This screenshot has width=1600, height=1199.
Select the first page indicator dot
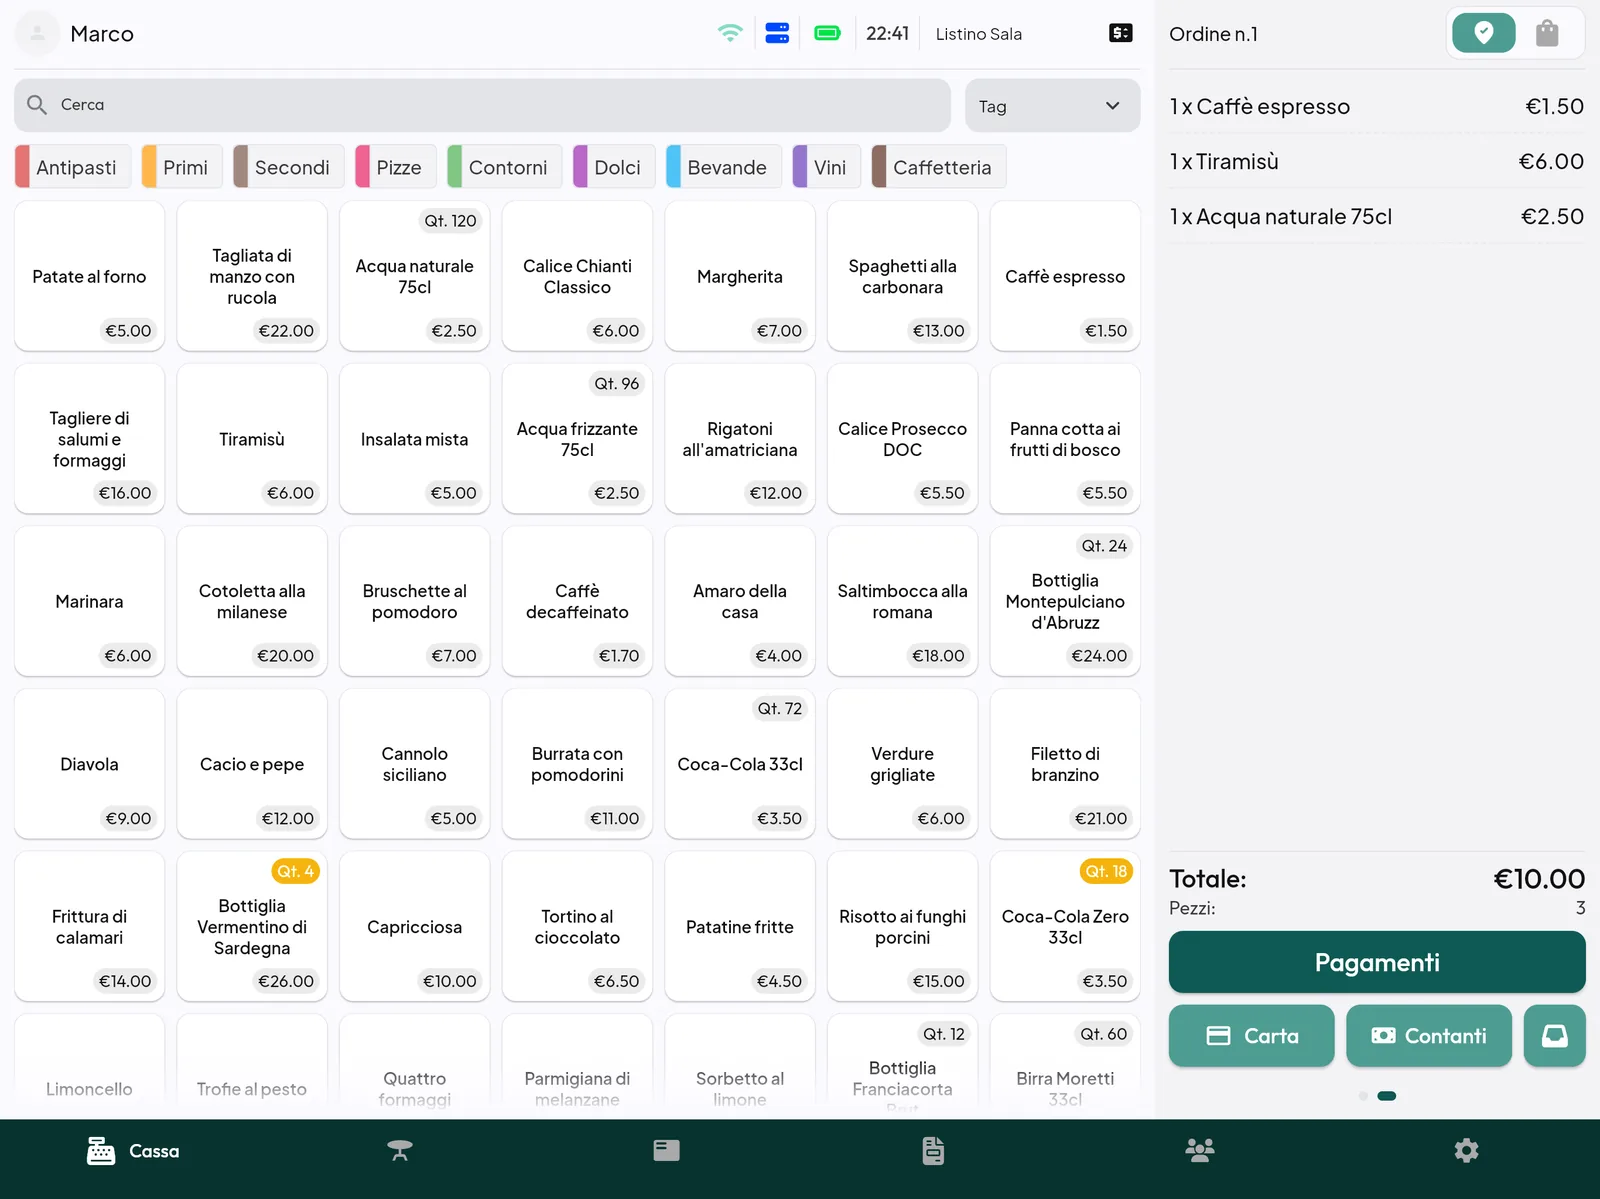(1363, 1096)
